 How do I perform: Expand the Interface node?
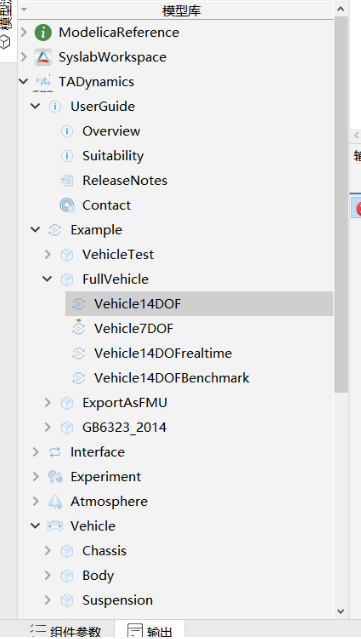(x=36, y=452)
